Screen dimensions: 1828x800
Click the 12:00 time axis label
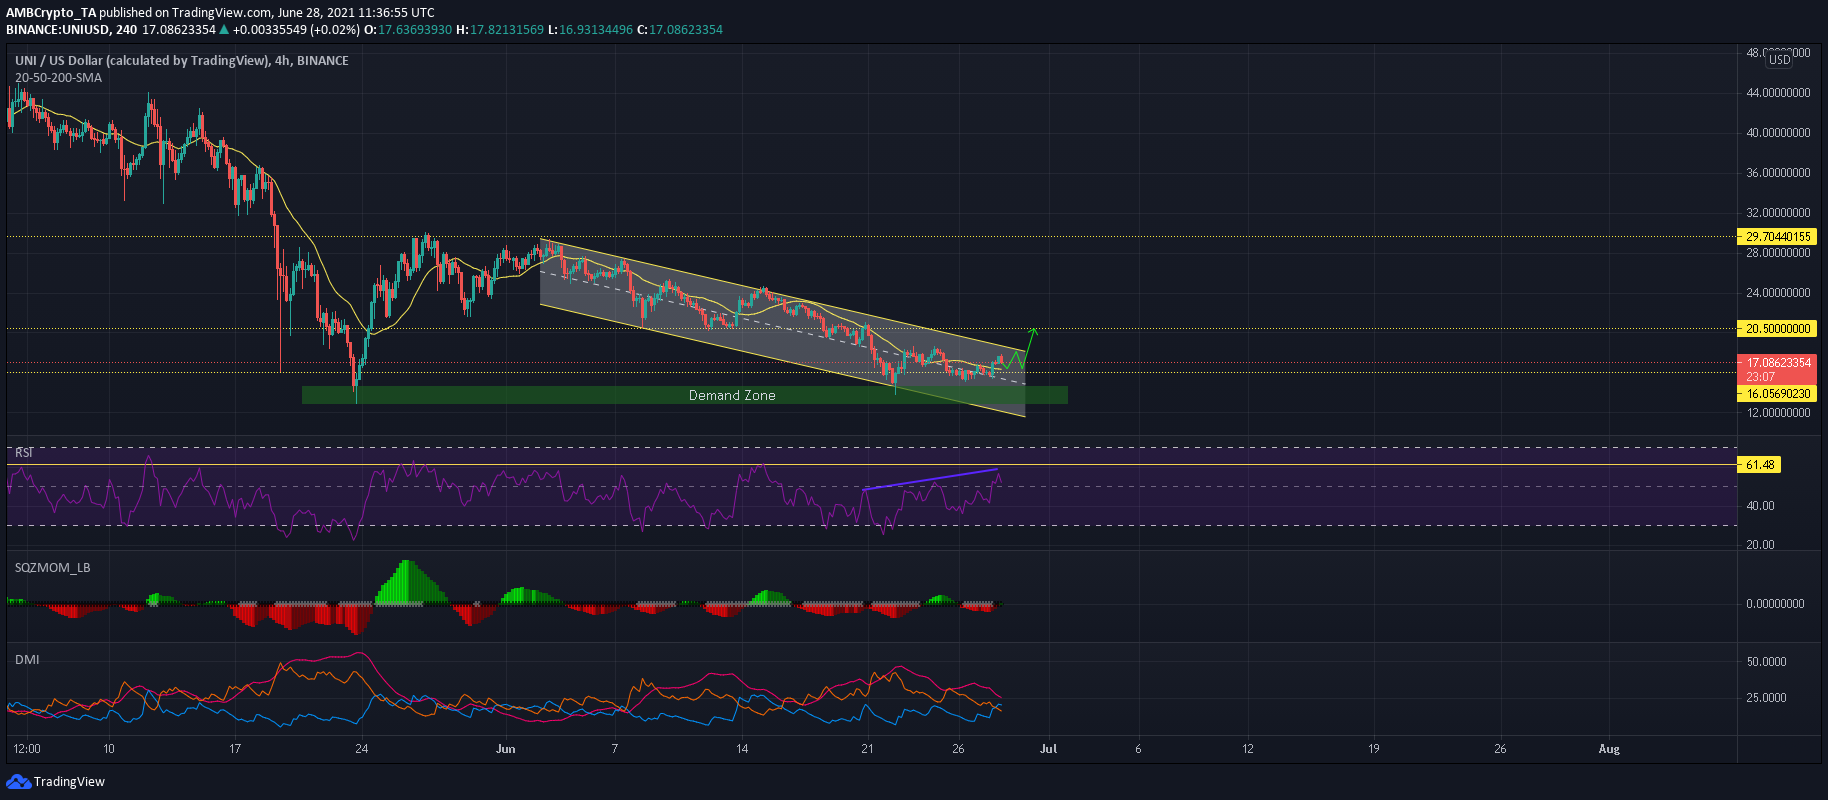(x=26, y=748)
